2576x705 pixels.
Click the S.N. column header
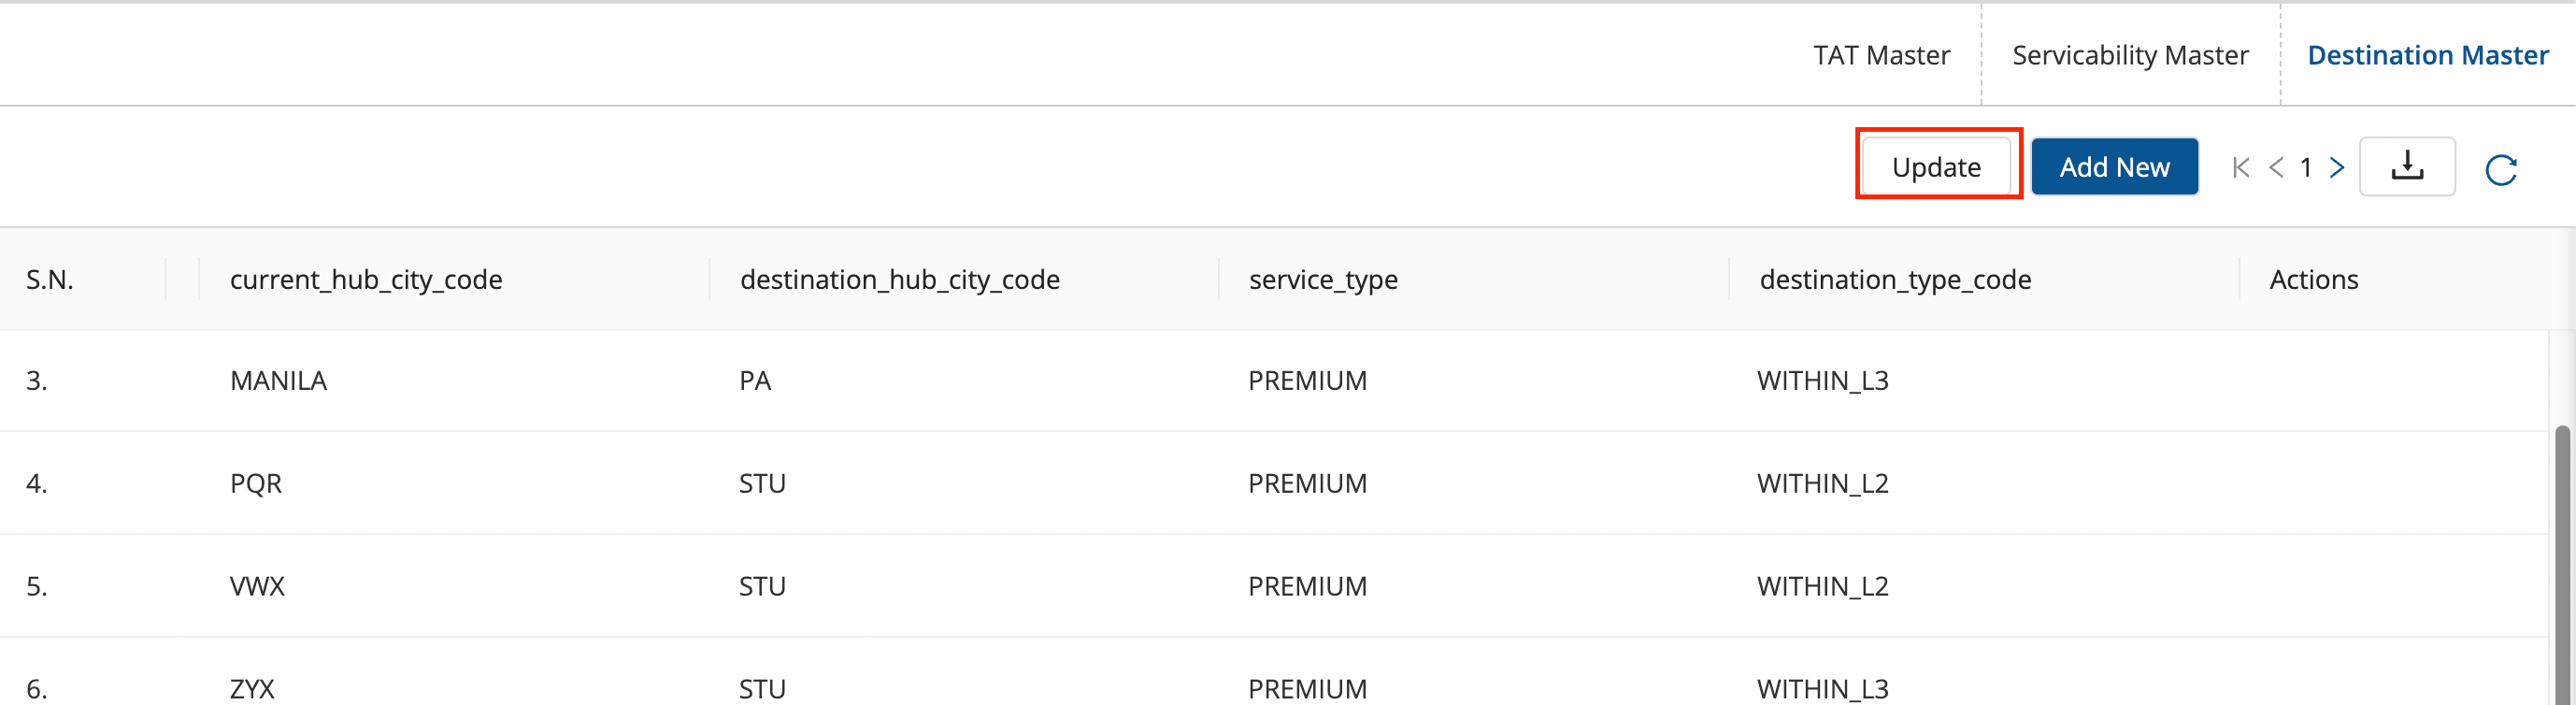coord(50,279)
